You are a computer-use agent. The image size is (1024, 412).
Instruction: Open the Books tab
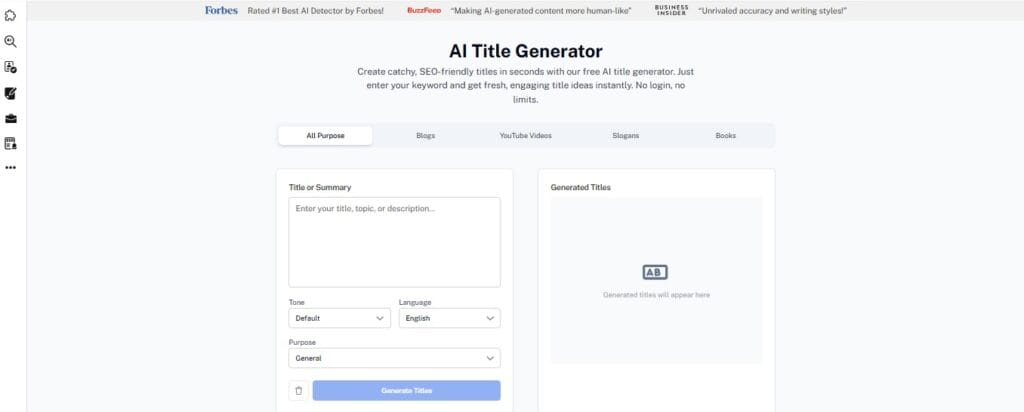point(725,136)
